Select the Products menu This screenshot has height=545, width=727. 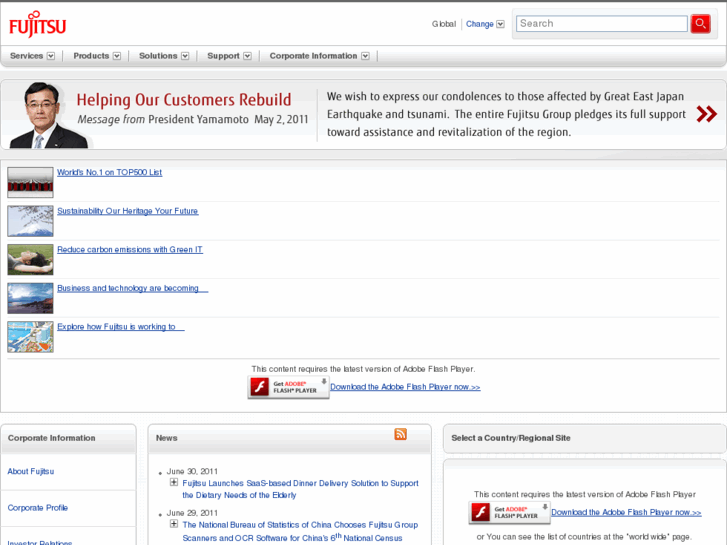point(91,56)
